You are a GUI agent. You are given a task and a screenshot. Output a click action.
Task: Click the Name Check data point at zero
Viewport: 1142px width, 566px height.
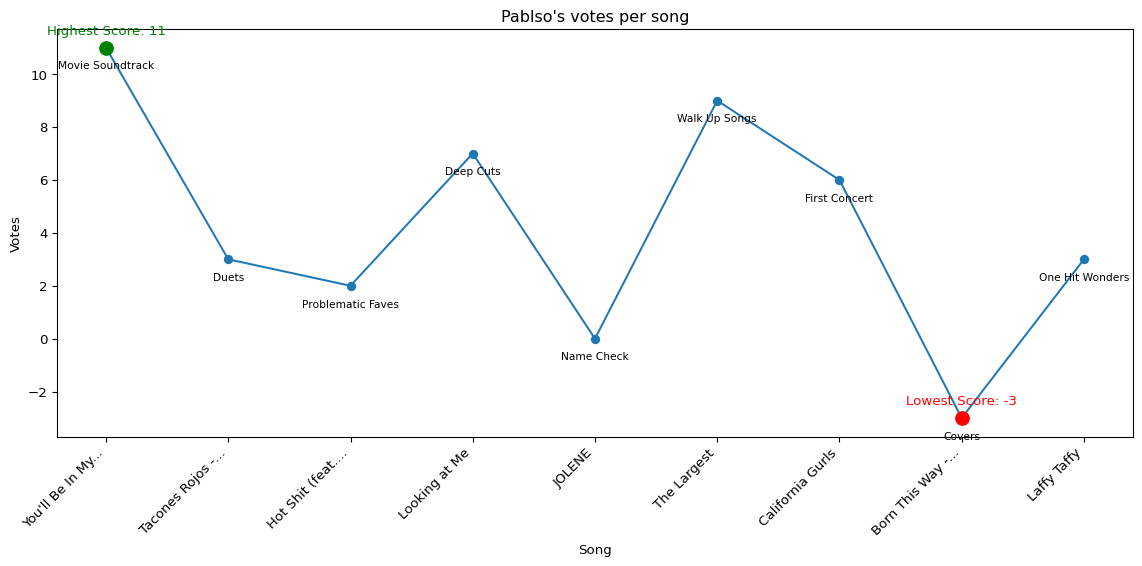[595, 339]
